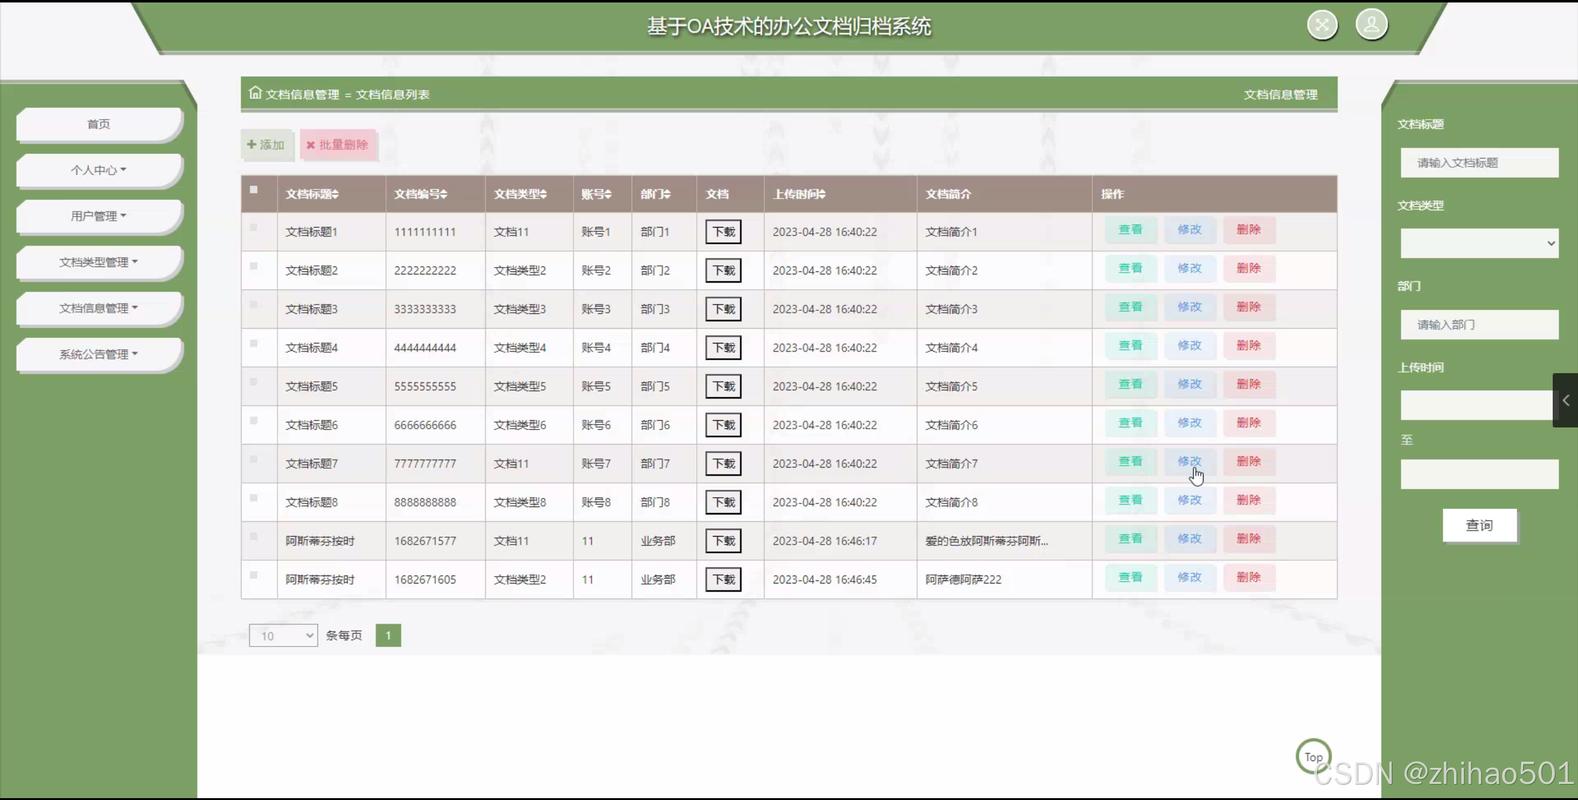Click the 添加 button to add document

tap(266, 145)
